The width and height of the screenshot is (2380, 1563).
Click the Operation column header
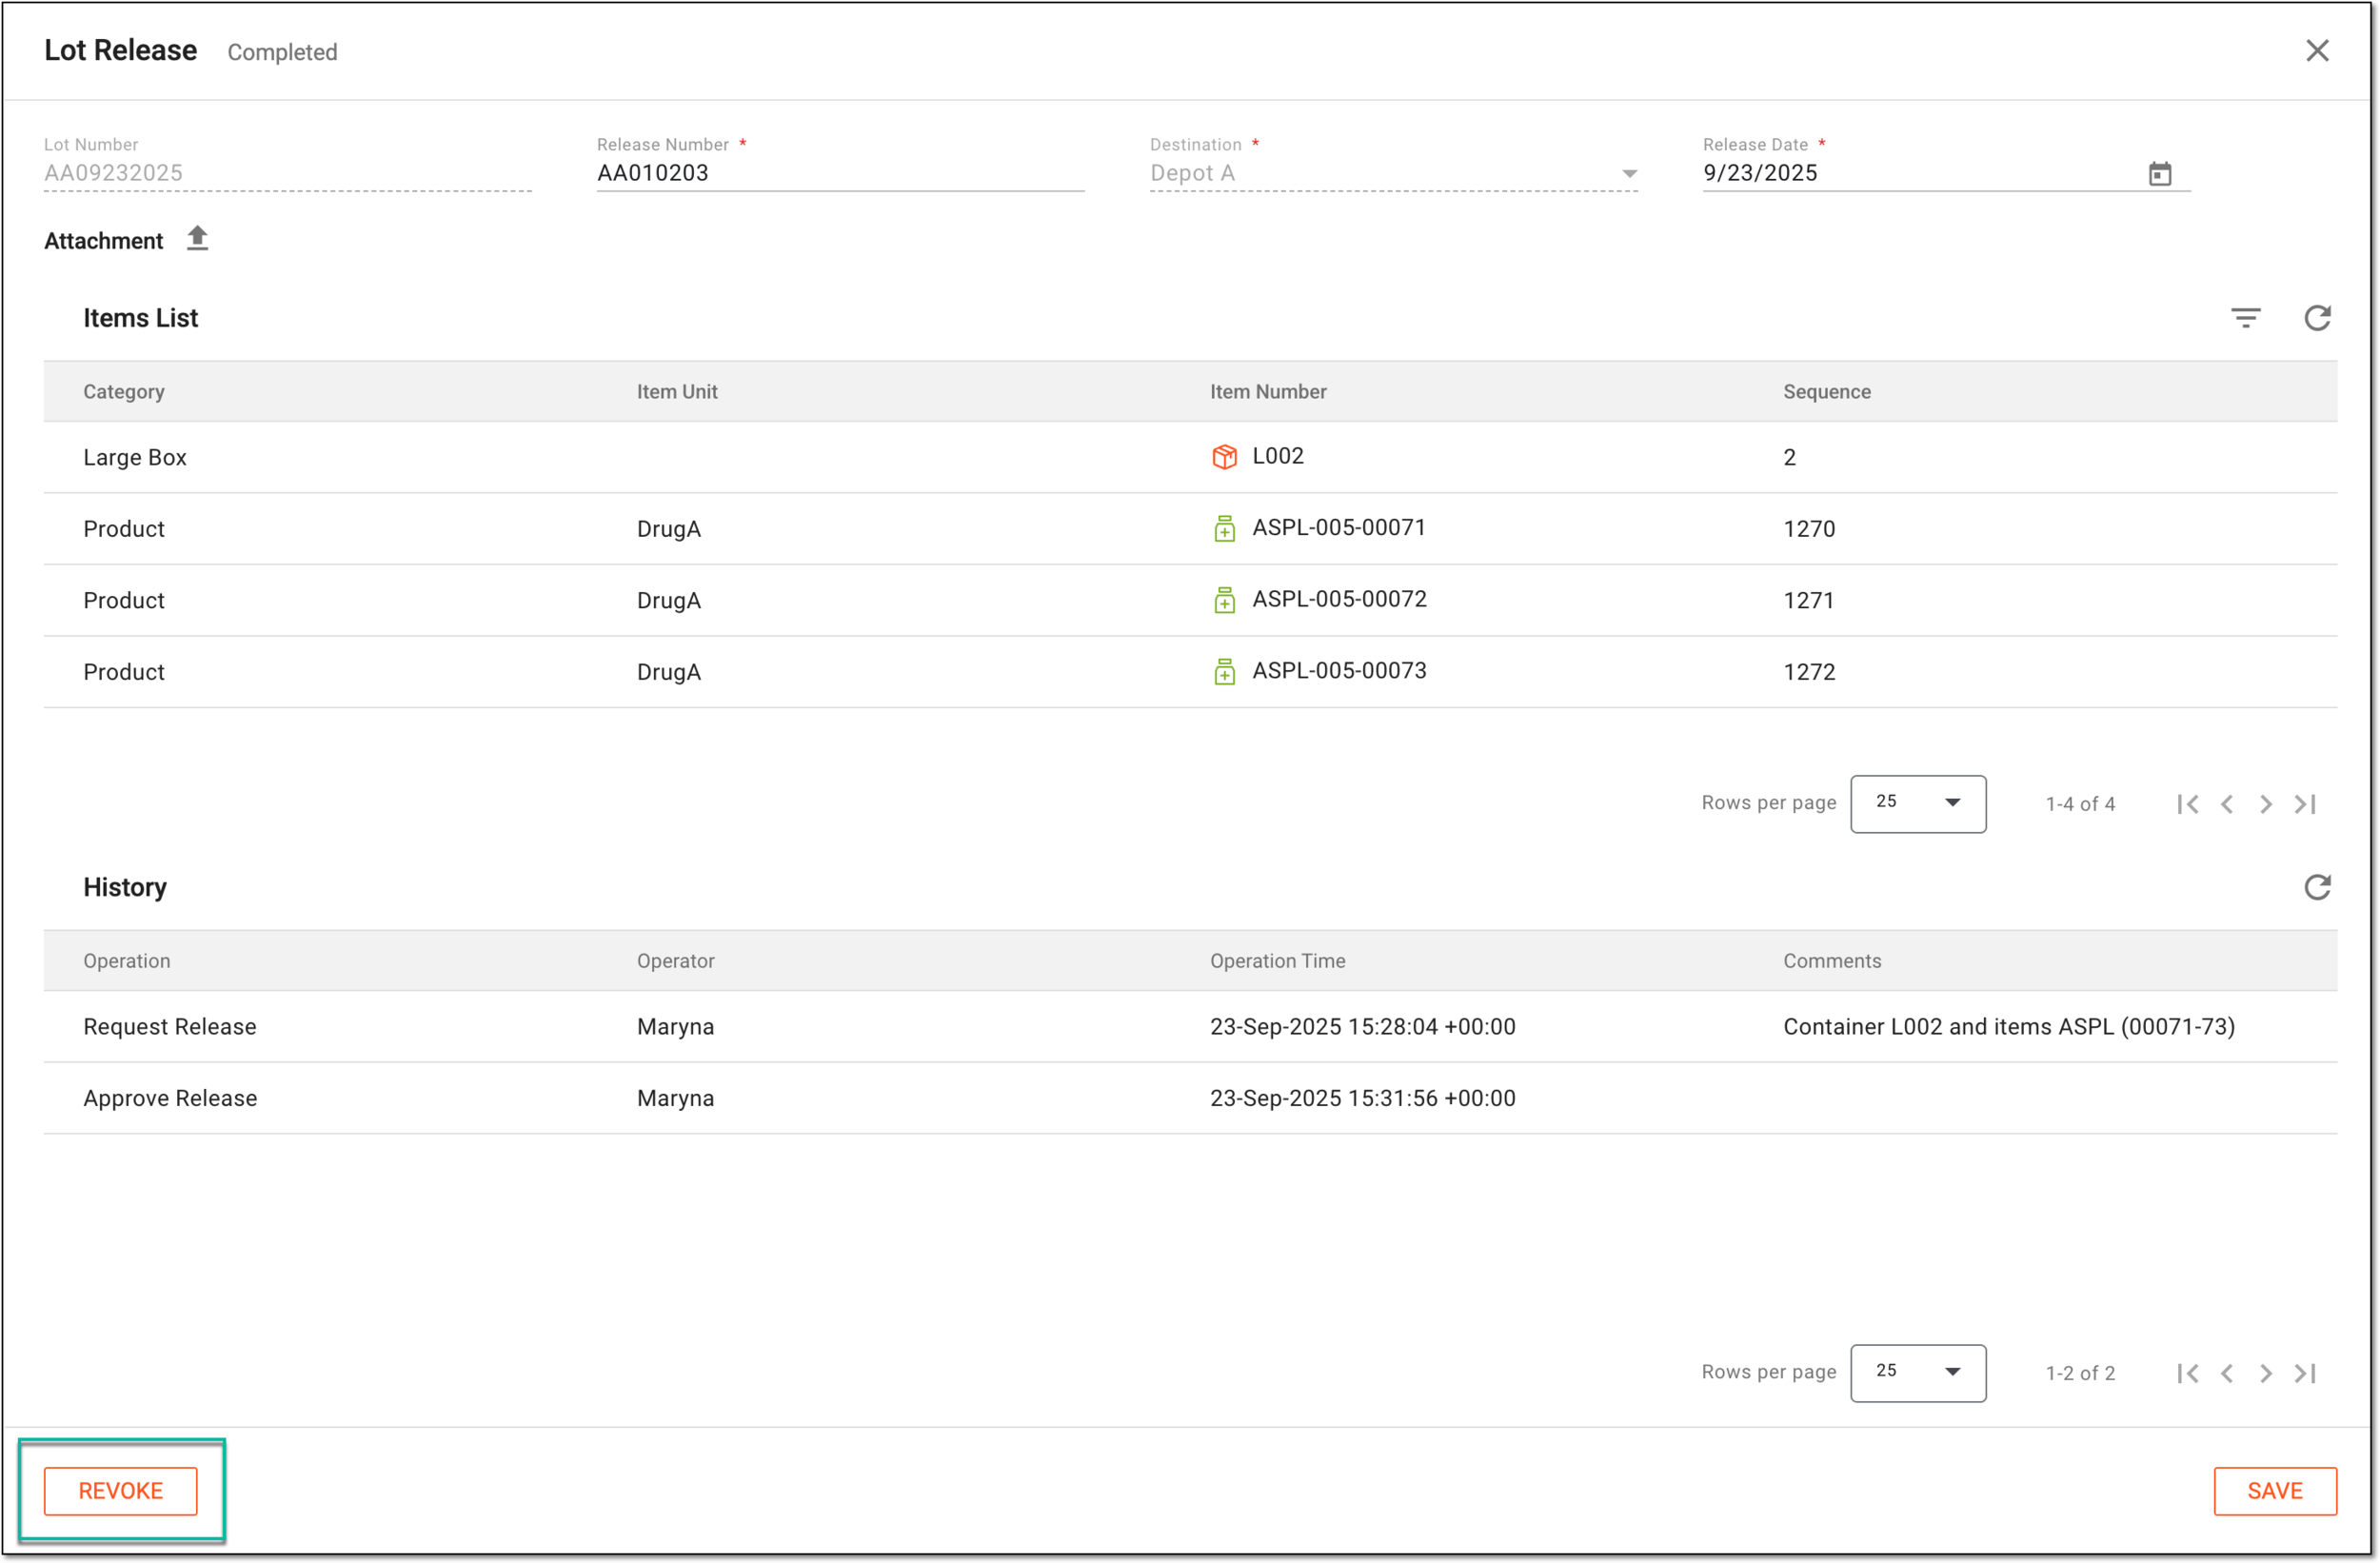pos(127,961)
